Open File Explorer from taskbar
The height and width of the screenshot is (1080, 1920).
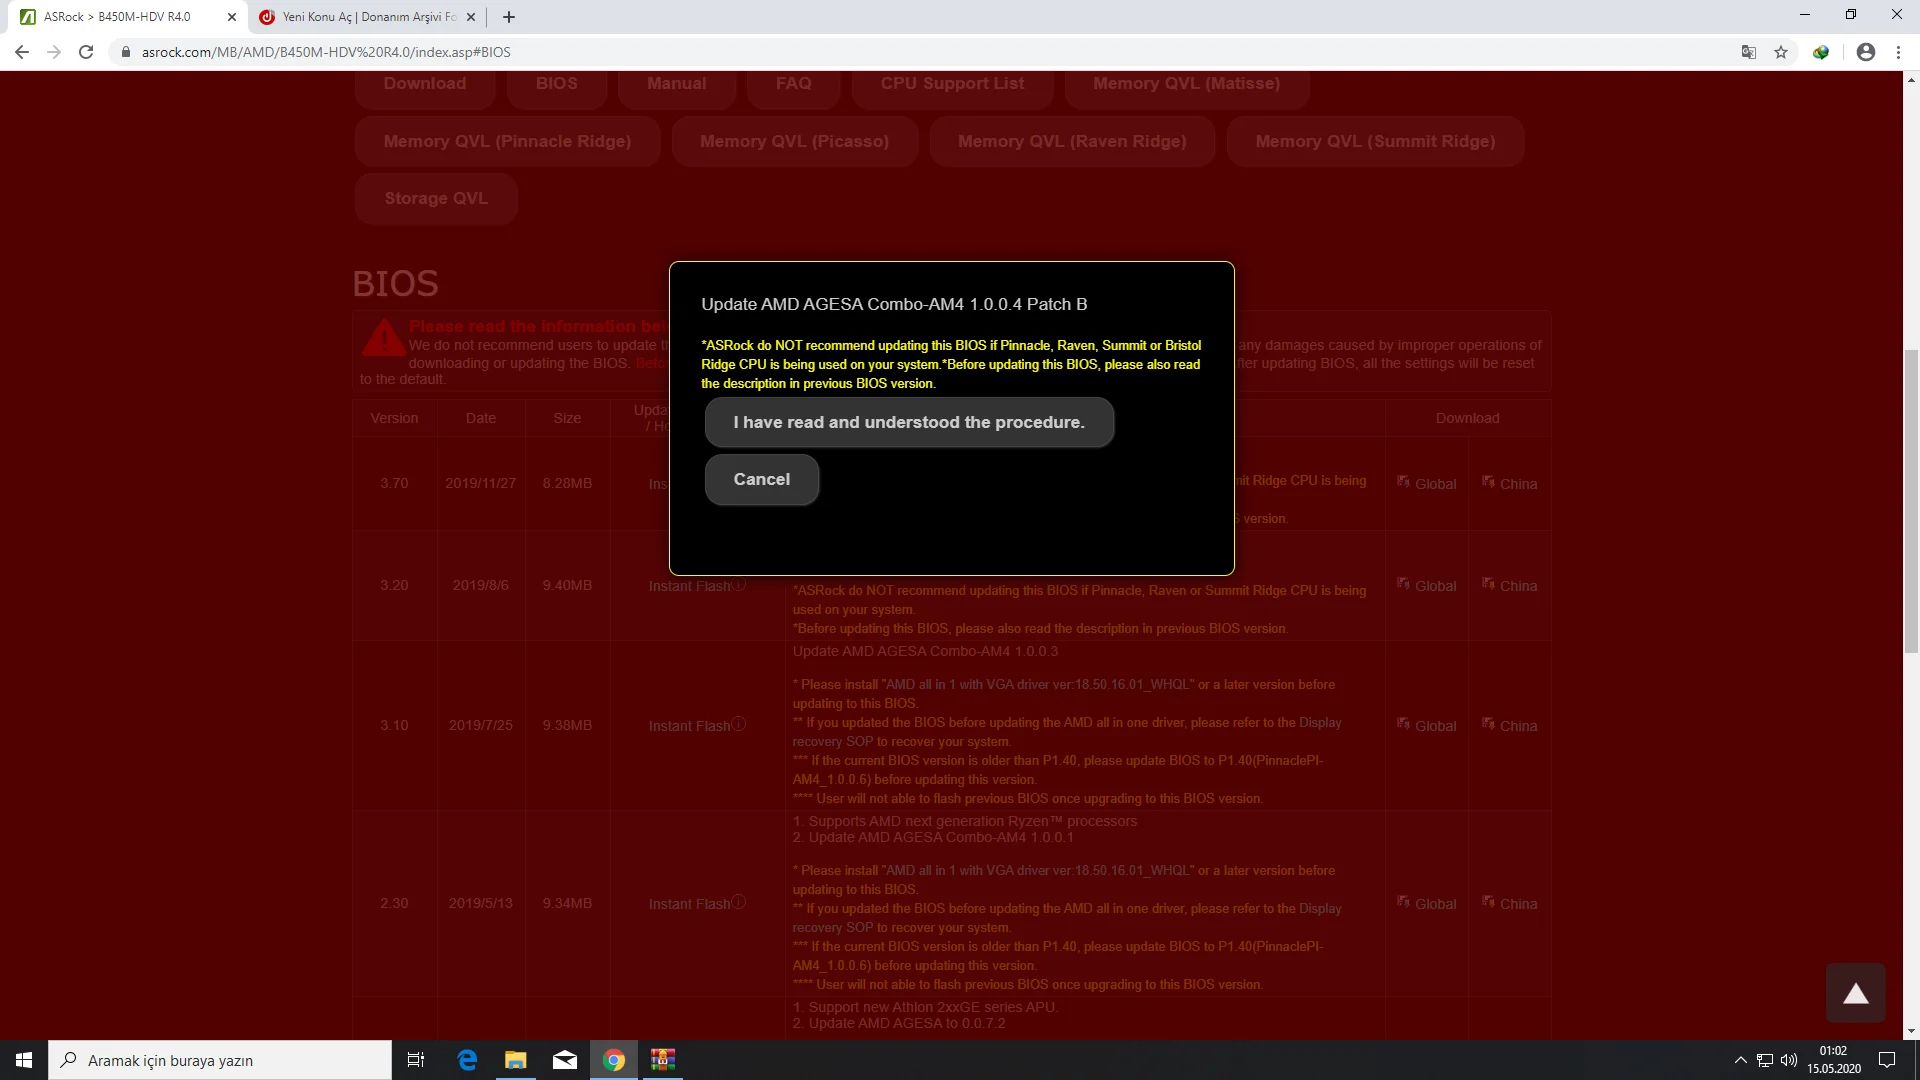tap(516, 1060)
